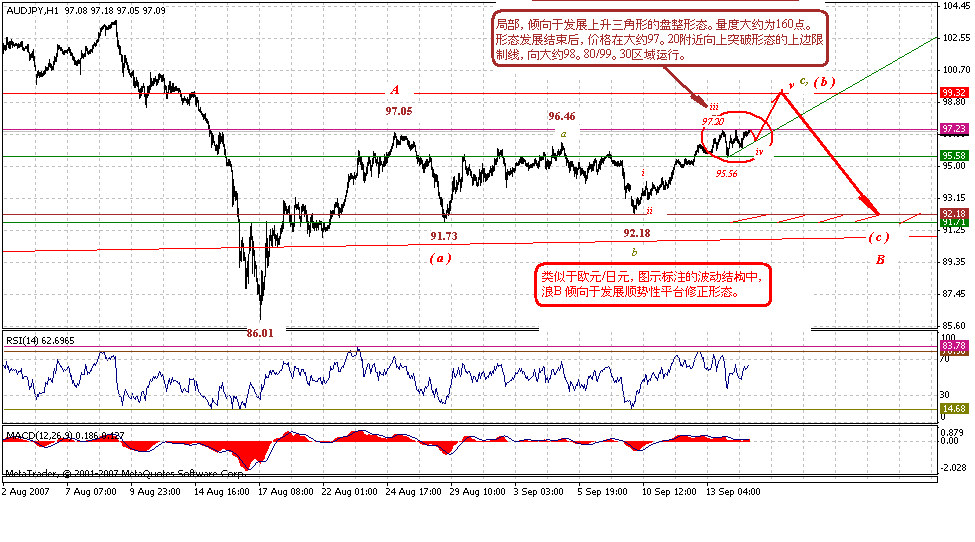Image resolution: width=975 pixels, height=542 pixels.
Task: Click the 13 Sep 04:00 date label
Action: tap(733, 492)
